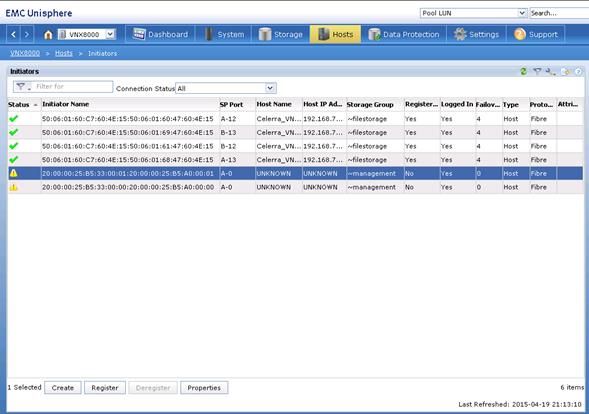
Task: Sort by the Failover column header
Action: 488,104
